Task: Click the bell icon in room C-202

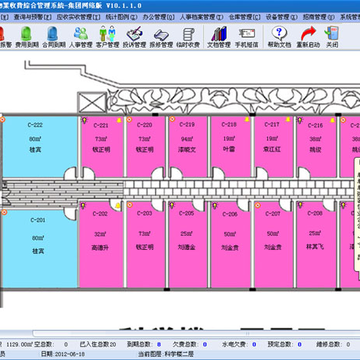Action: click(x=118, y=206)
